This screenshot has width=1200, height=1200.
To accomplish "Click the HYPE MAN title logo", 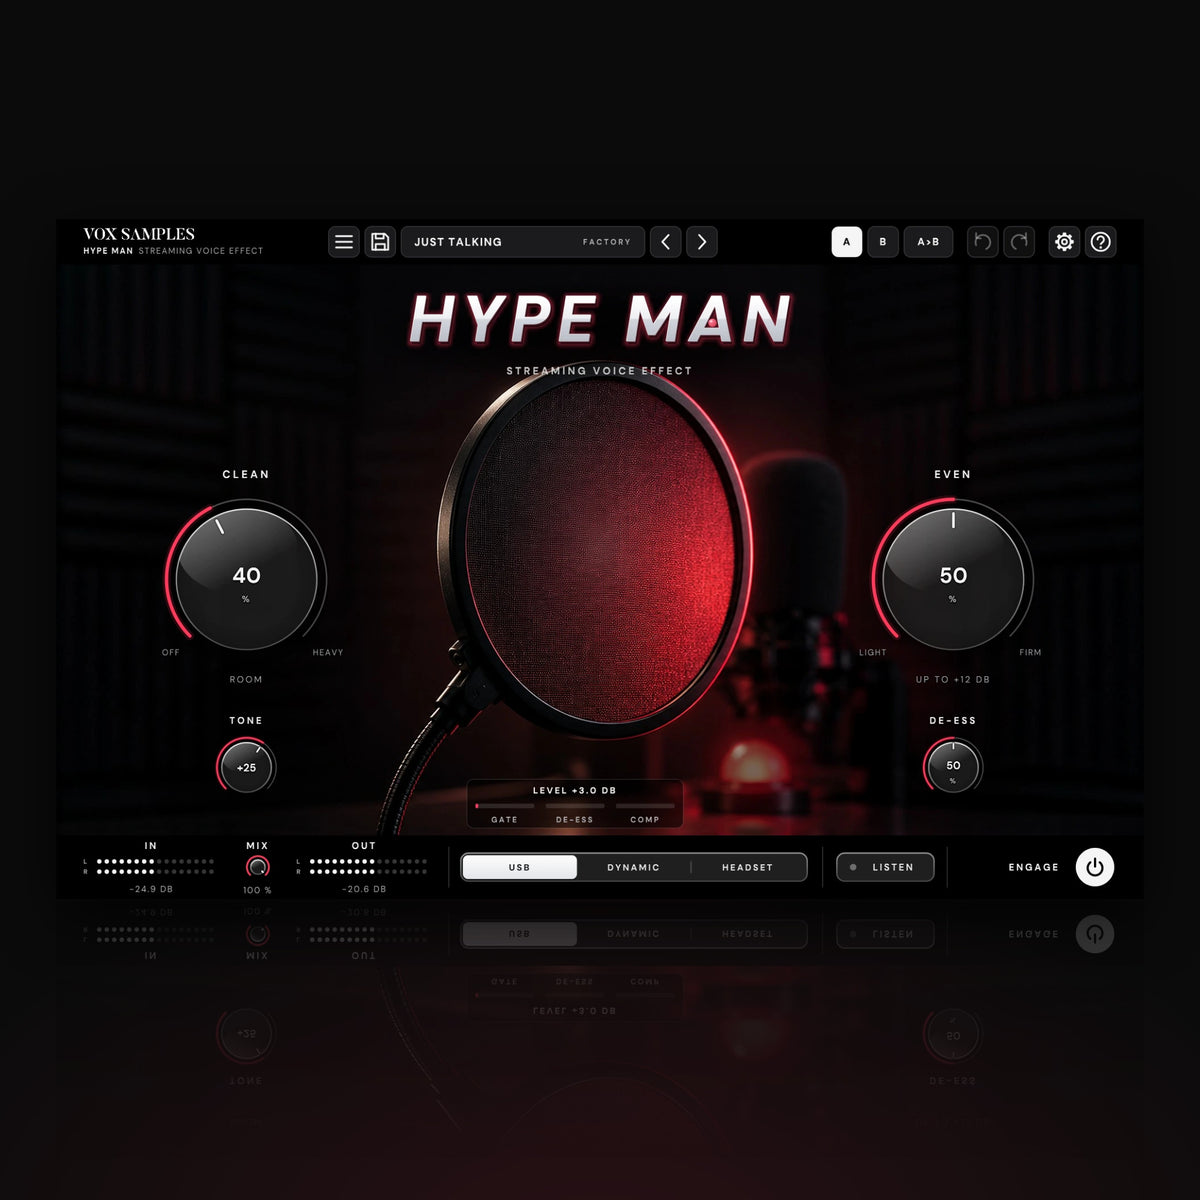I will (600, 320).
